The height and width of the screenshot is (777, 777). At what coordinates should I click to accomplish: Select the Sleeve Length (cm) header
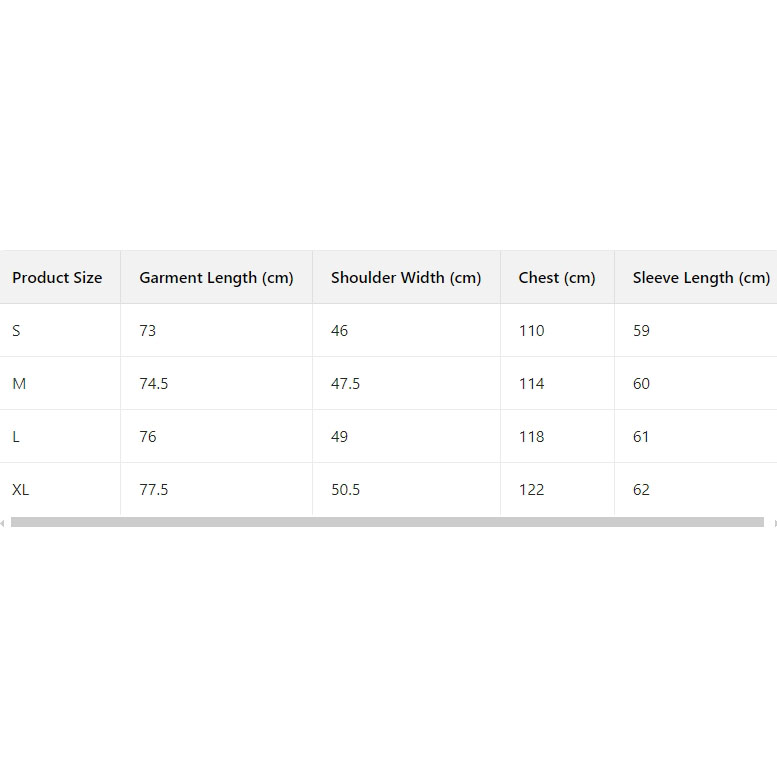(701, 278)
